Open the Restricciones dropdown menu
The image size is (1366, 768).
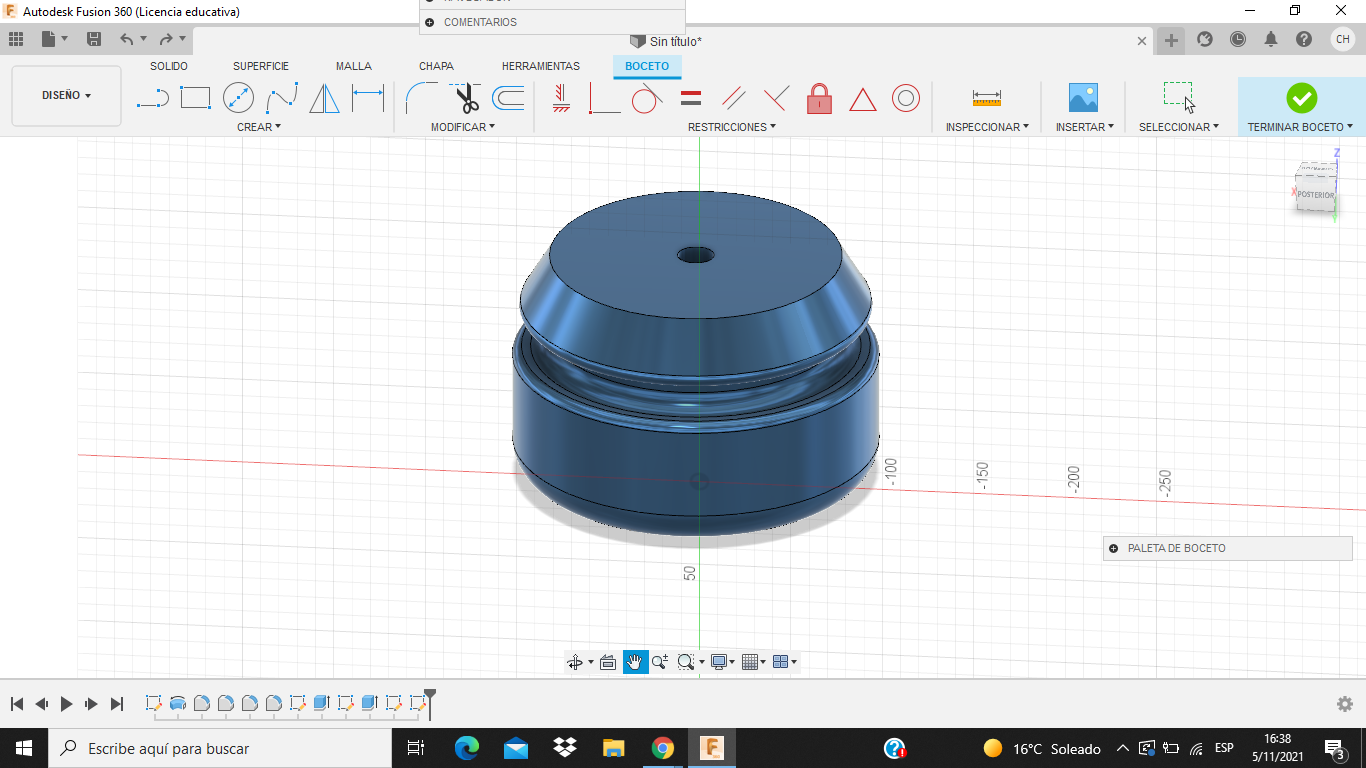pos(731,127)
